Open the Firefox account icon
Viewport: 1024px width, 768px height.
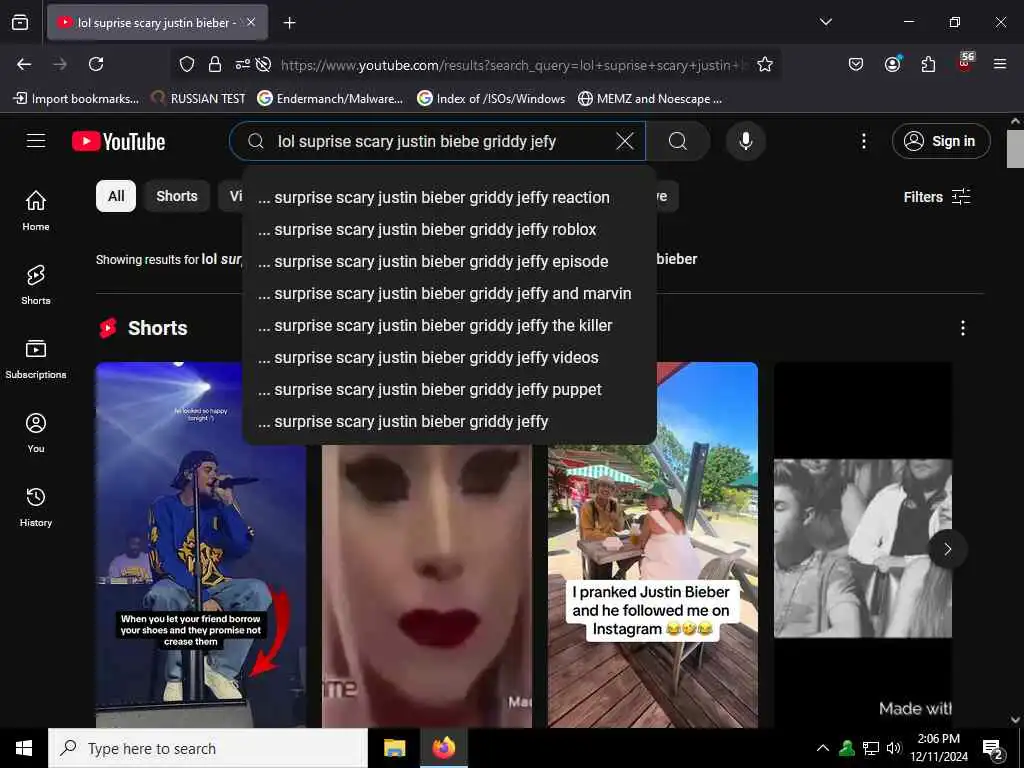click(892, 64)
